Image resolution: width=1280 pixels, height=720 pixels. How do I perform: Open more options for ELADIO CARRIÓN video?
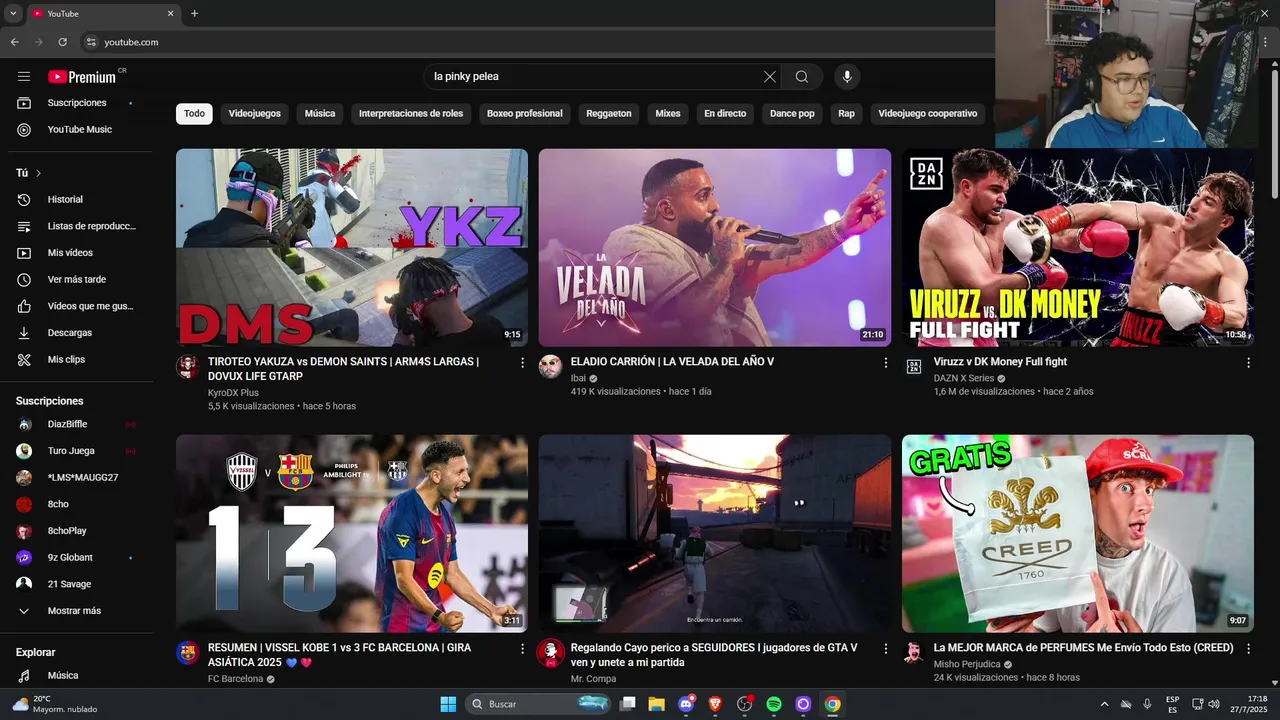click(885, 363)
